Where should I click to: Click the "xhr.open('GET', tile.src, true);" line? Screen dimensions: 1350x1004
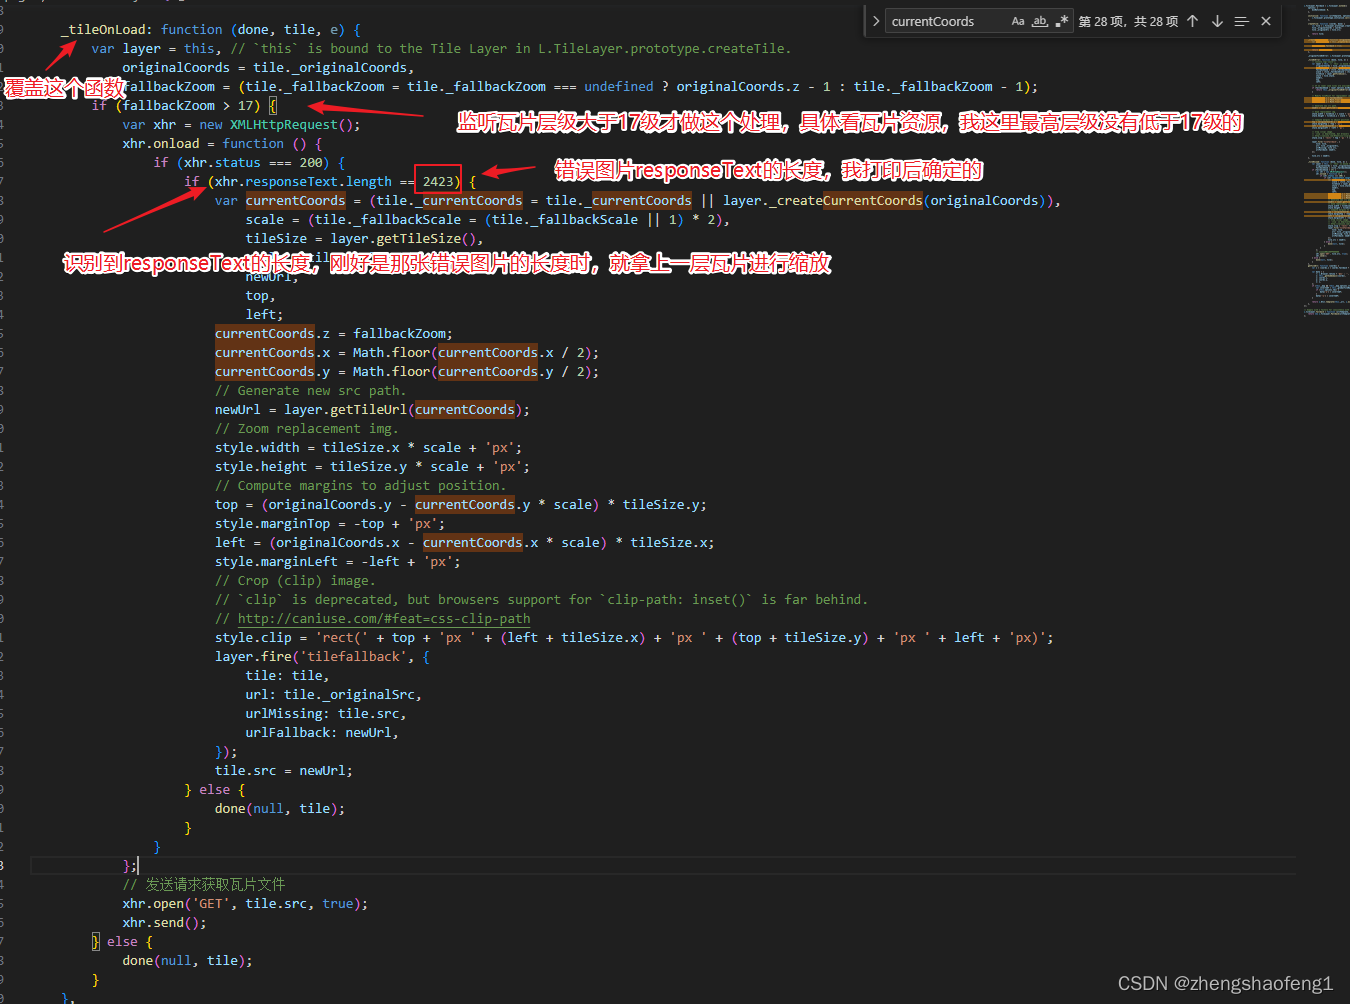246,904
